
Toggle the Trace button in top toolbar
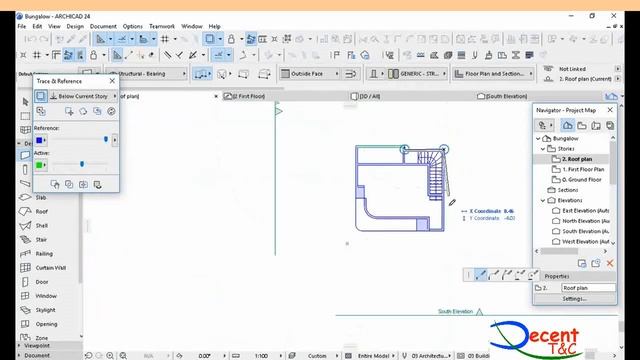210,39
